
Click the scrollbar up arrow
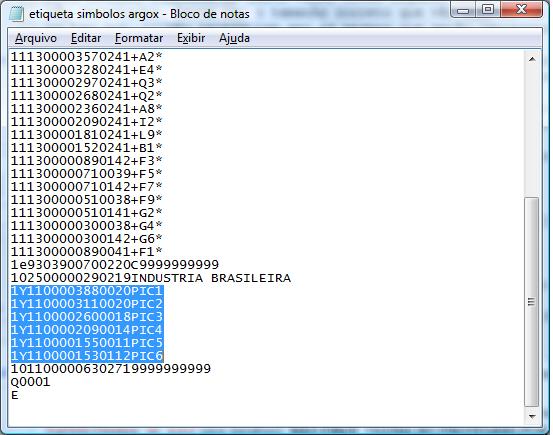click(x=532, y=59)
